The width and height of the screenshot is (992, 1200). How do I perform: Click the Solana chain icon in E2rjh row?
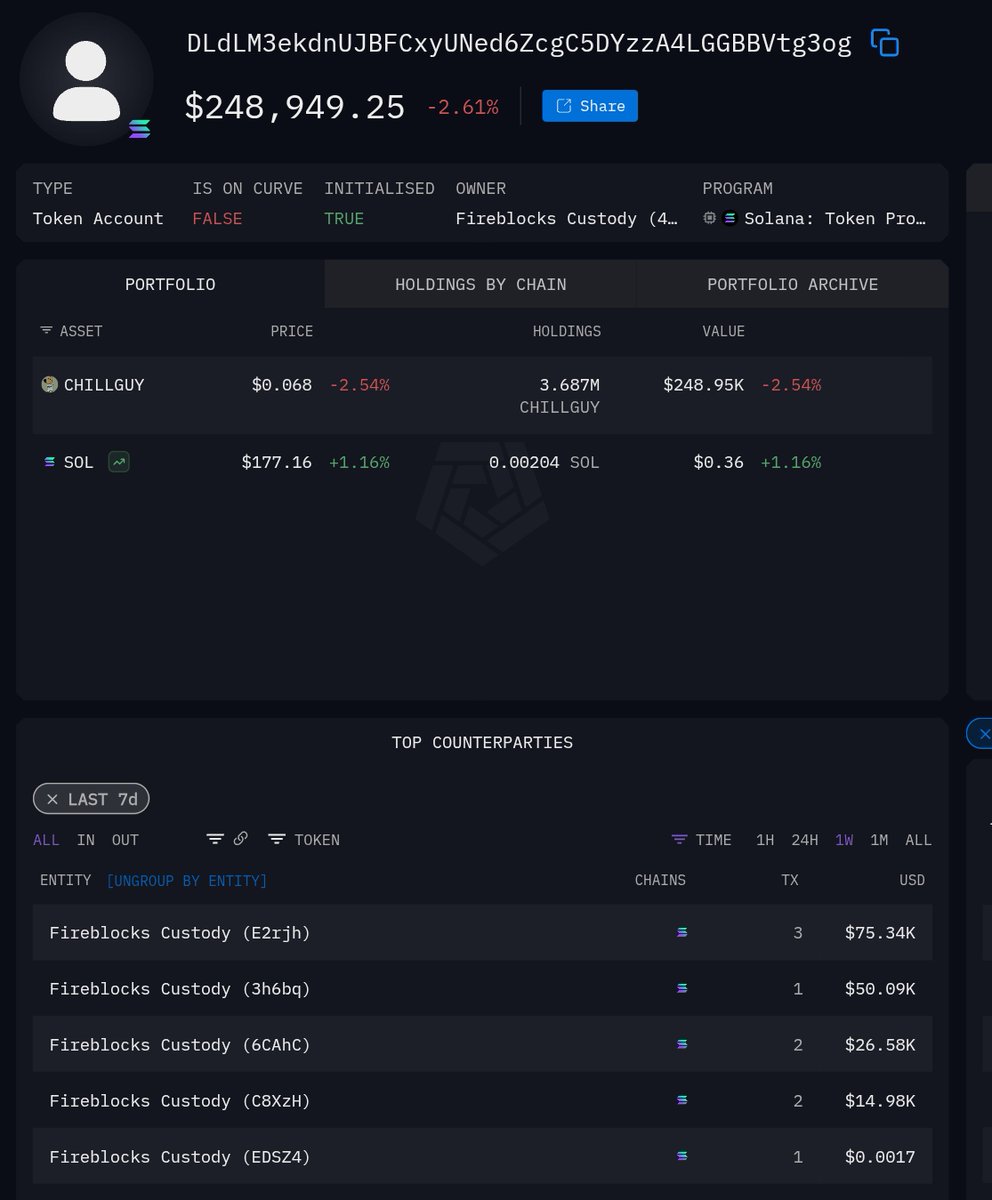click(x=682, y=933)
